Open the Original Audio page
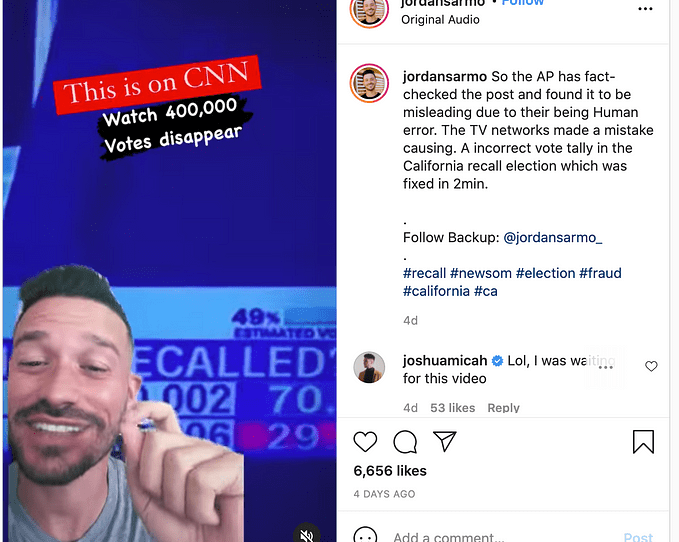Image resolution: width=679 pixels, height=542 pixels. (440, 20)
